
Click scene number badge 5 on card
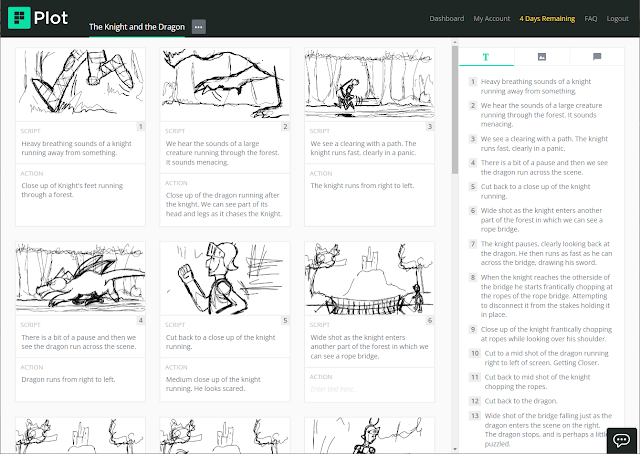(x=285, y=320)
